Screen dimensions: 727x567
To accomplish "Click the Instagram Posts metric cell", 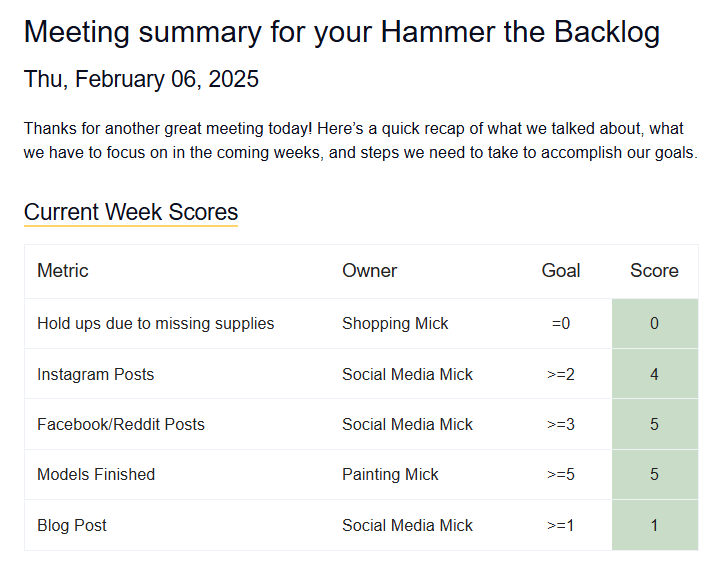I will 96,374.
